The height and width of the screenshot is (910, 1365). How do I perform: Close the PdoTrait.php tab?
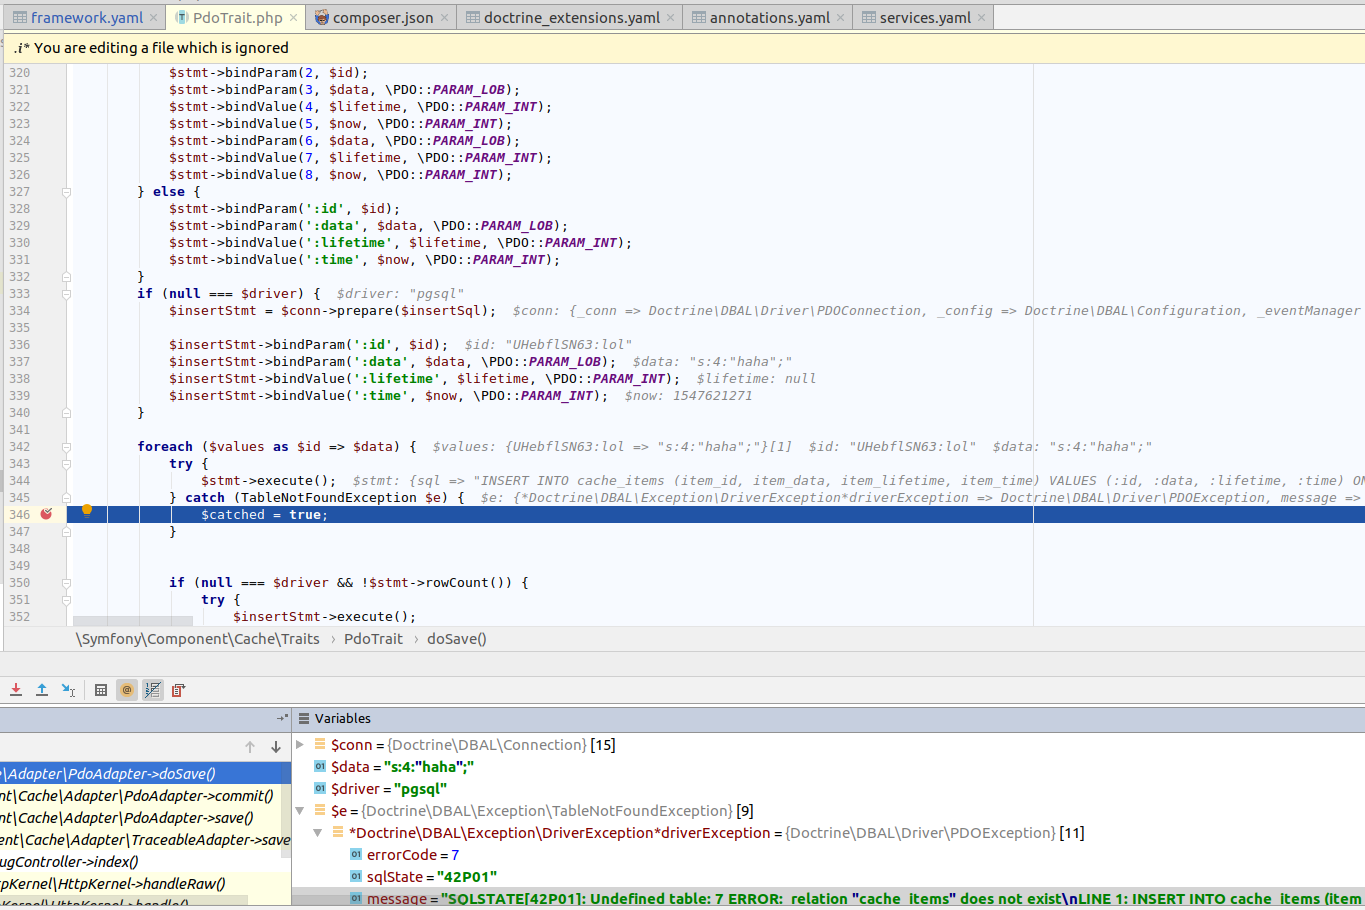(293, 18)
